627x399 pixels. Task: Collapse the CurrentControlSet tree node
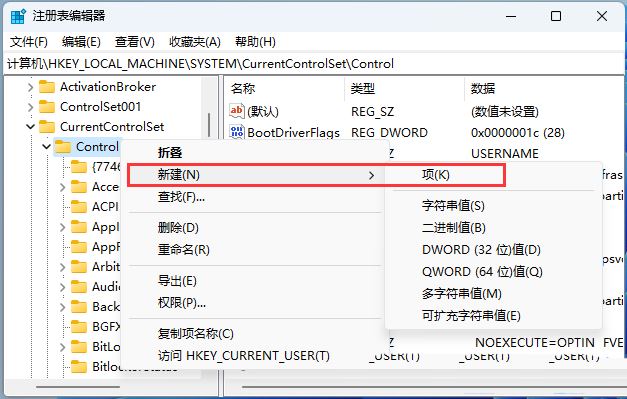[30, 127]
